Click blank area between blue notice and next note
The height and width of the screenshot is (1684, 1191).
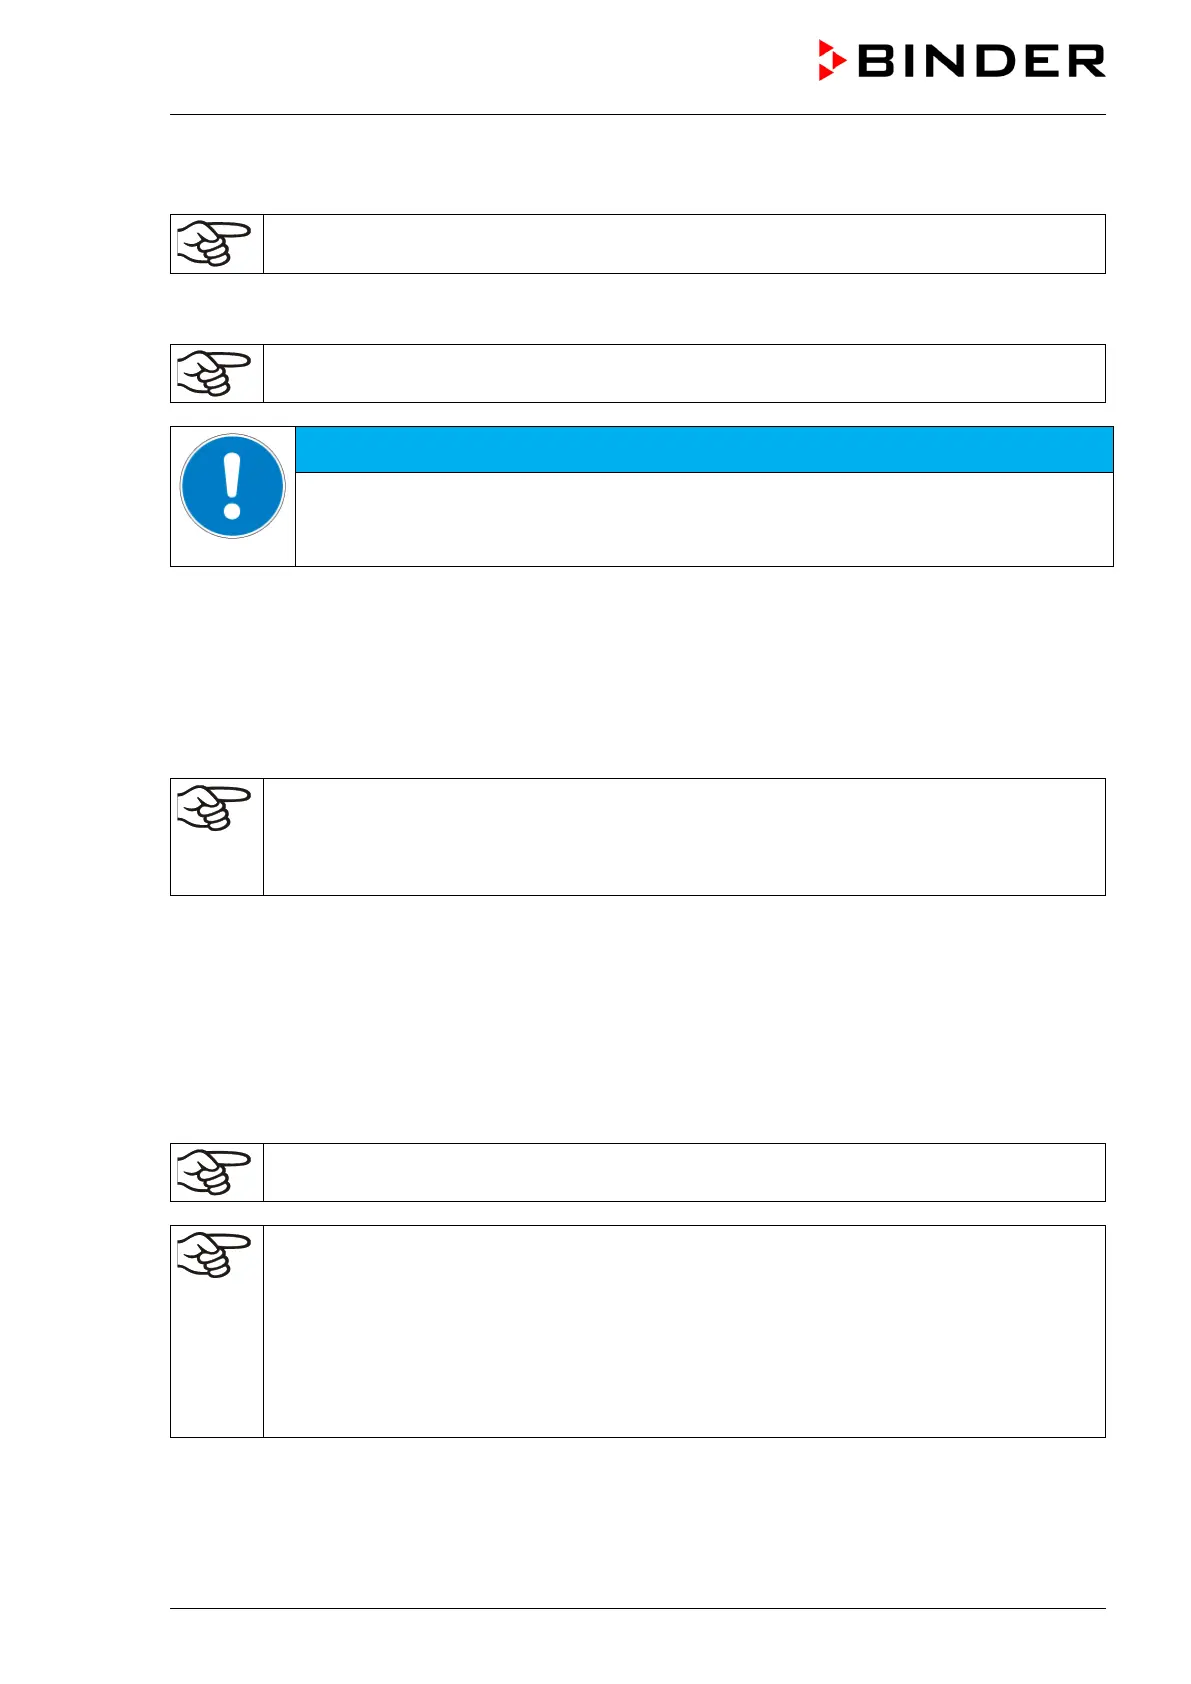point(637,670)
